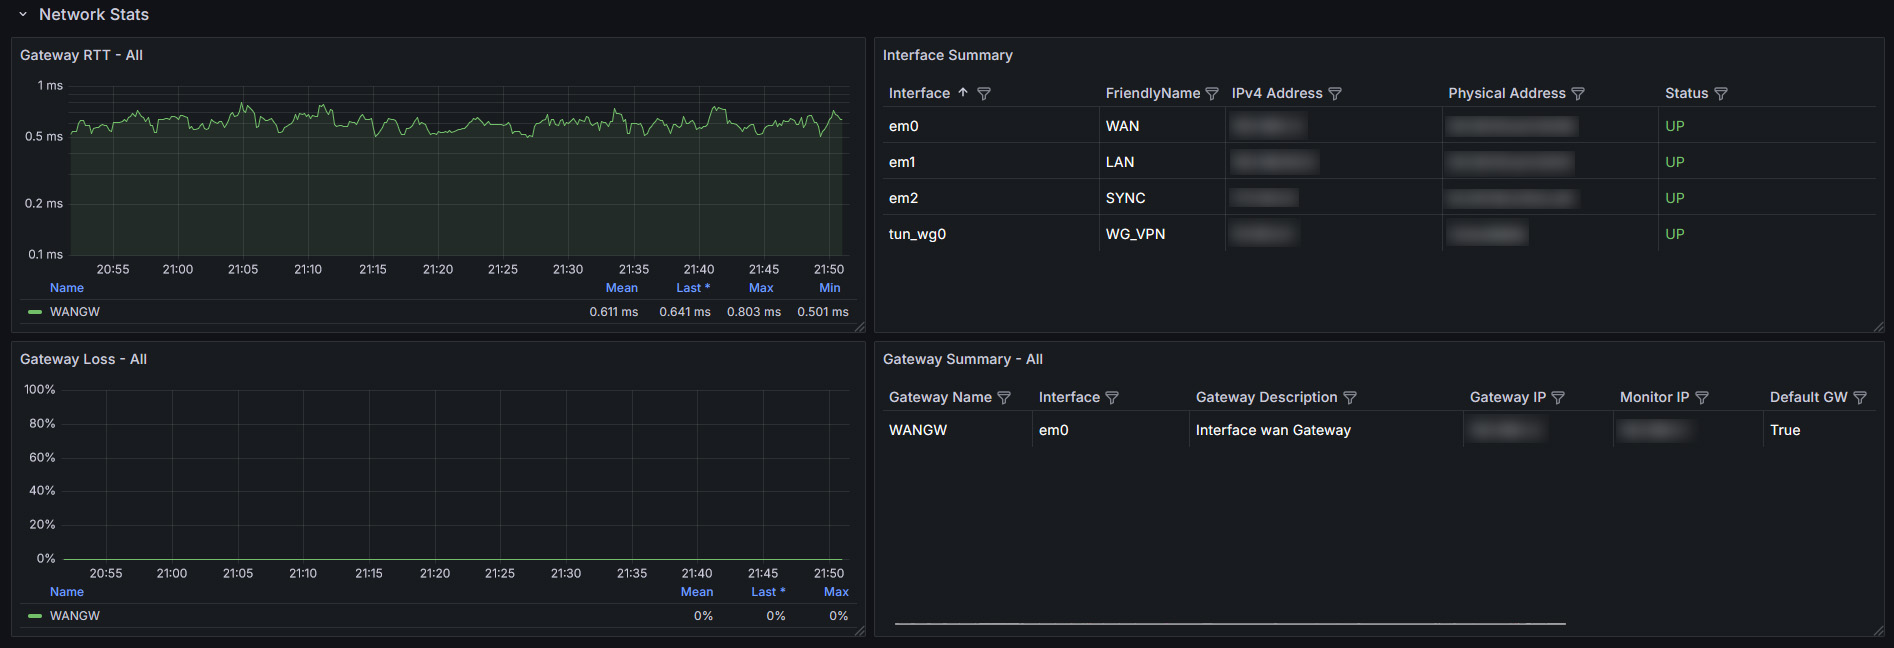Click the UP status for em0
The height and width of the screenshot is (648, 1894).
1675,126
